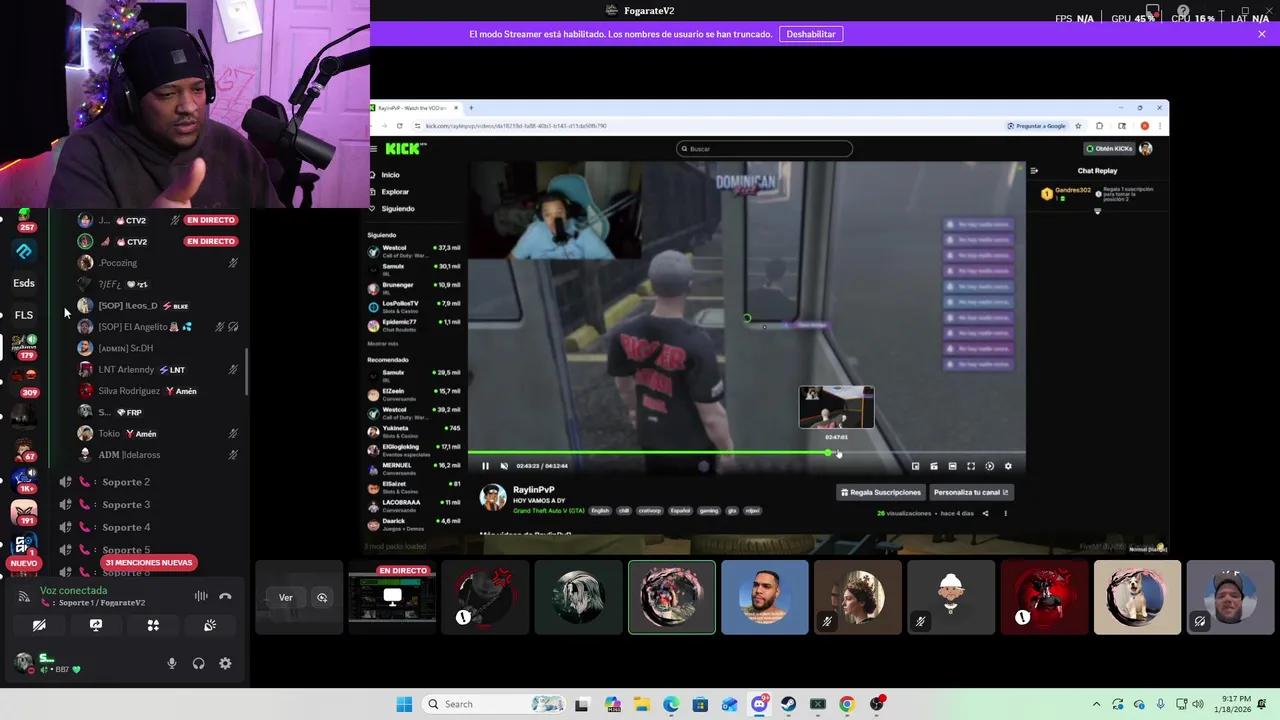Share the Kick video
The height and width of the screenshot is (720, 1280).
point(985,513)
